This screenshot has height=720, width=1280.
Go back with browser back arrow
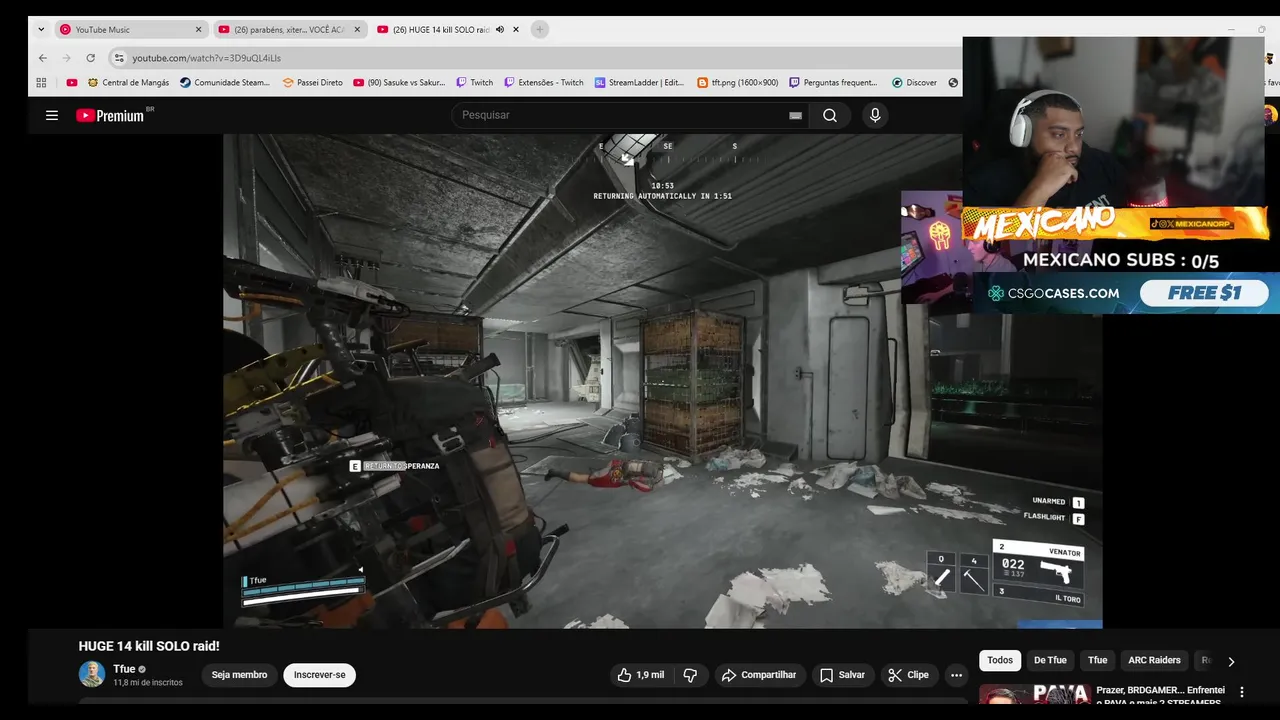tap(42, 58)
